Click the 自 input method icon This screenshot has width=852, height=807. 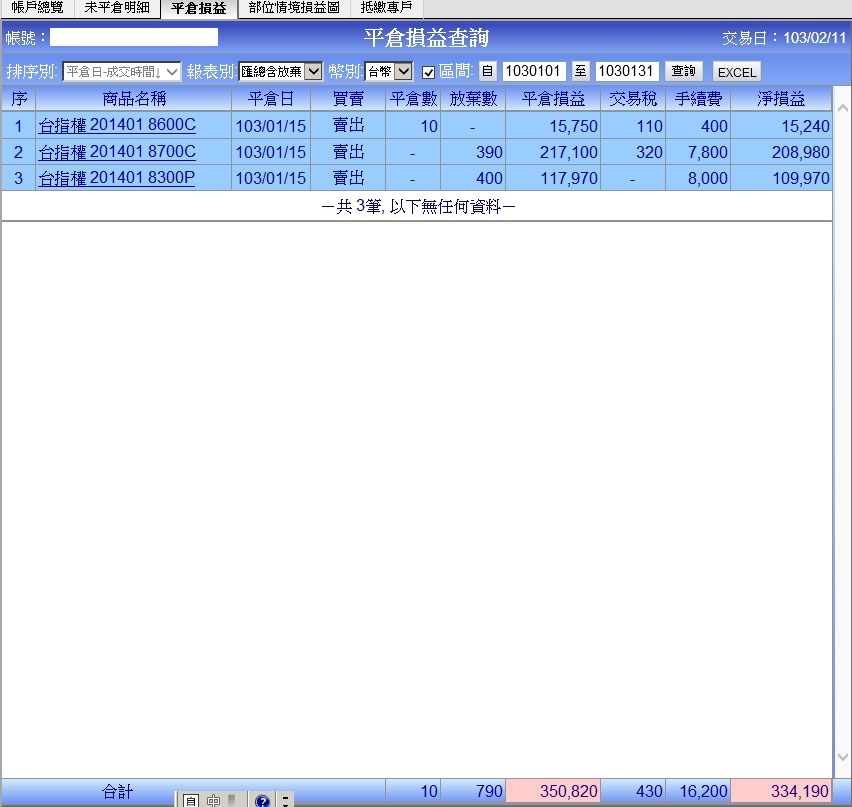pyautogui.click(x=190, y=800)
